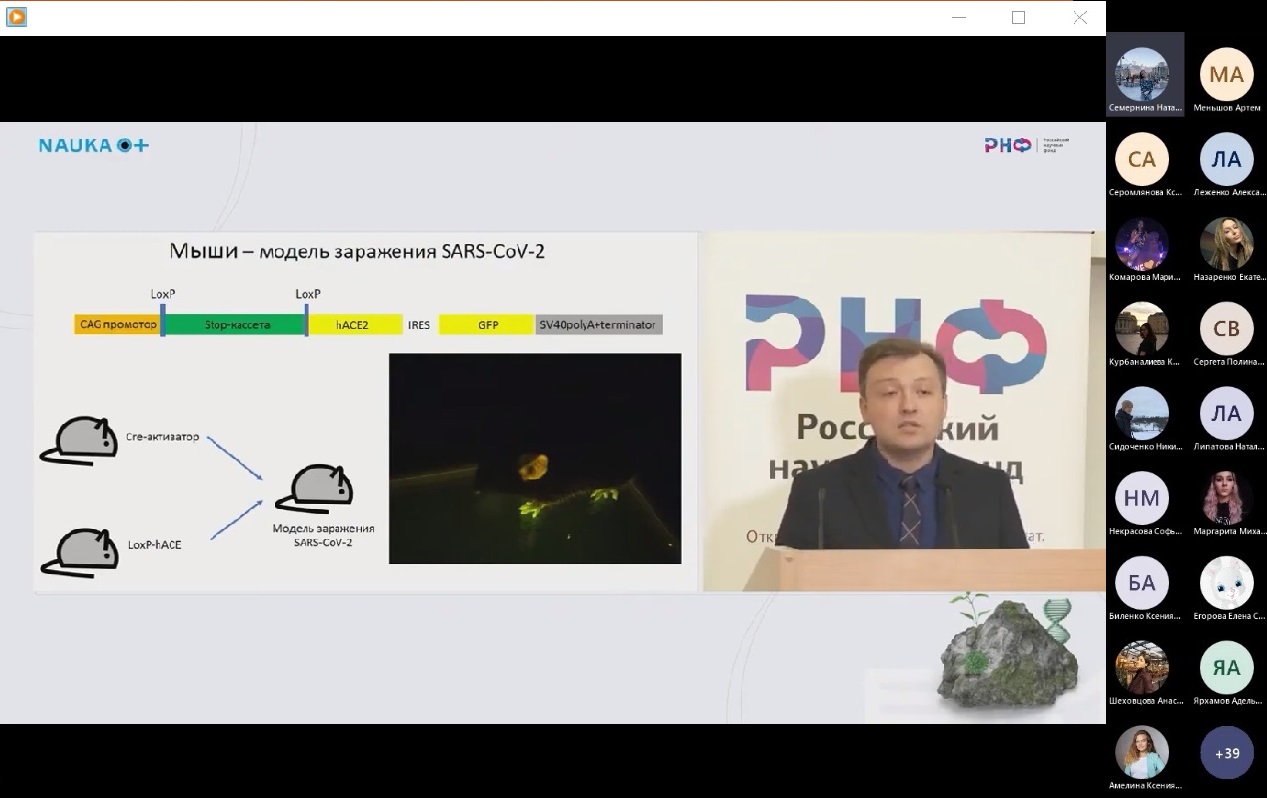Click the IRES label
The image size is (1267, 798).
(419, 325)
